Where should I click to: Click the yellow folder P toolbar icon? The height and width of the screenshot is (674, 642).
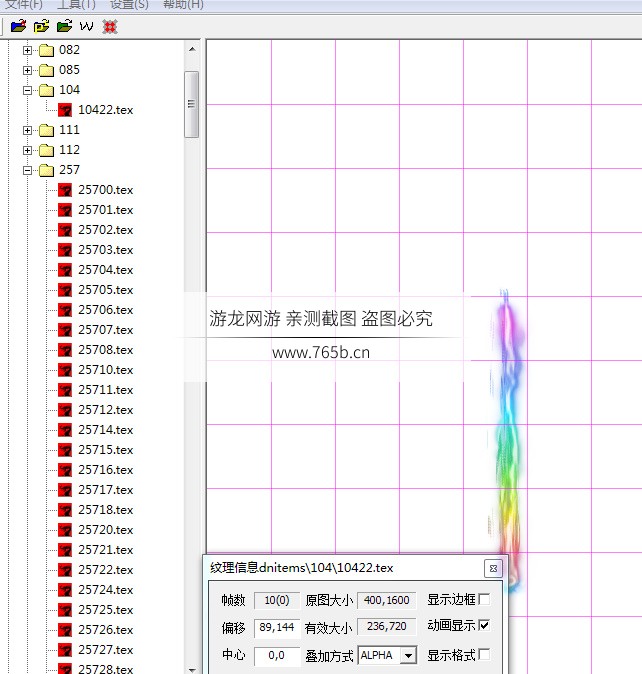(x=41, y=27)
